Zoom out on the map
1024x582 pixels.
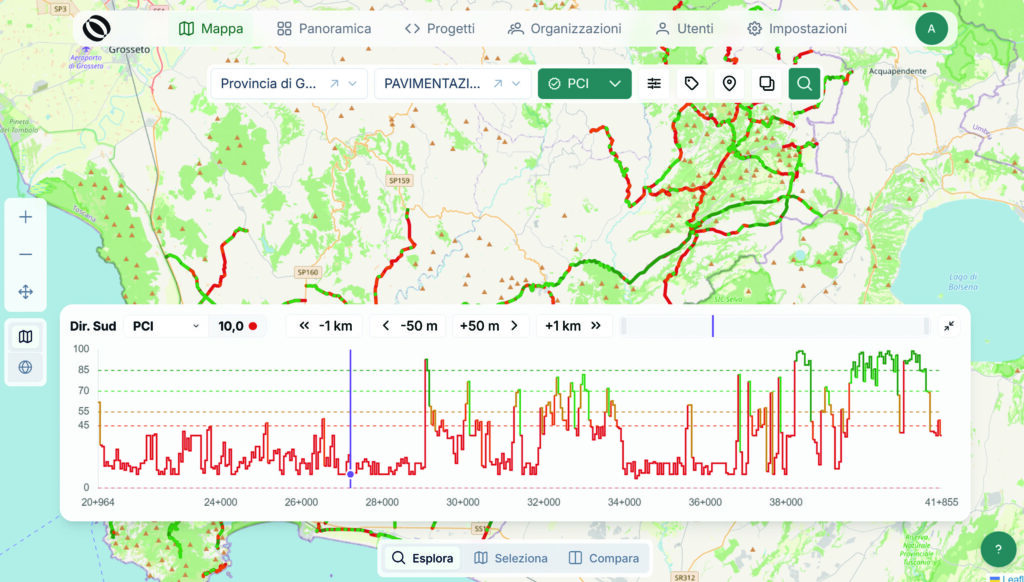(x=25, y=254)
